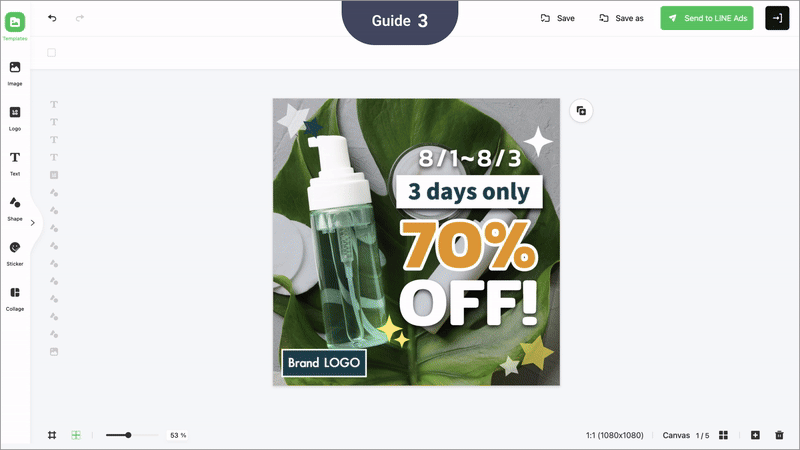The image size is (800, 450).
Task: Toggle the crop frame icon at bottom left
Action: (x=52, y=435)
